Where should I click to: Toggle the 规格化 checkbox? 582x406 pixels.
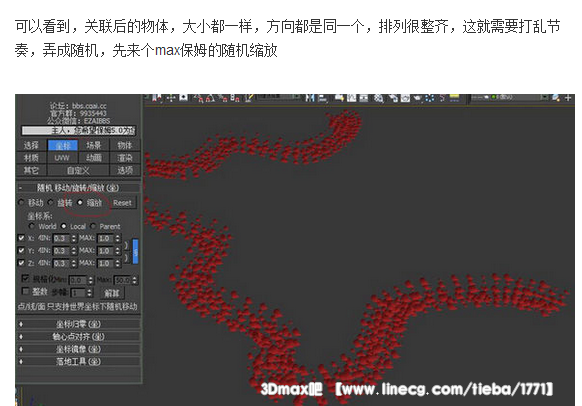25,278
